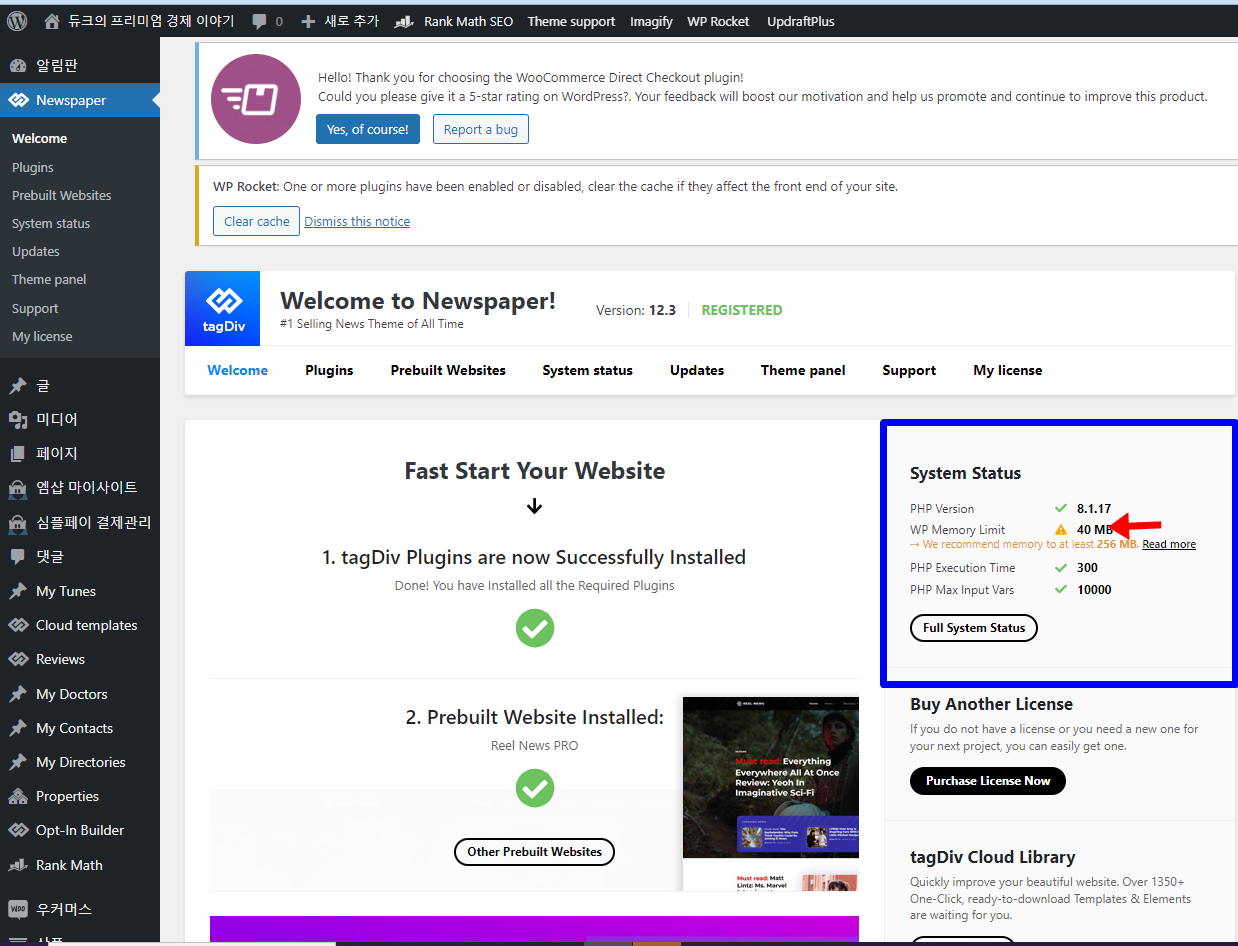
Task: Click the pin icon beside My Doctors
Action: 18,694
